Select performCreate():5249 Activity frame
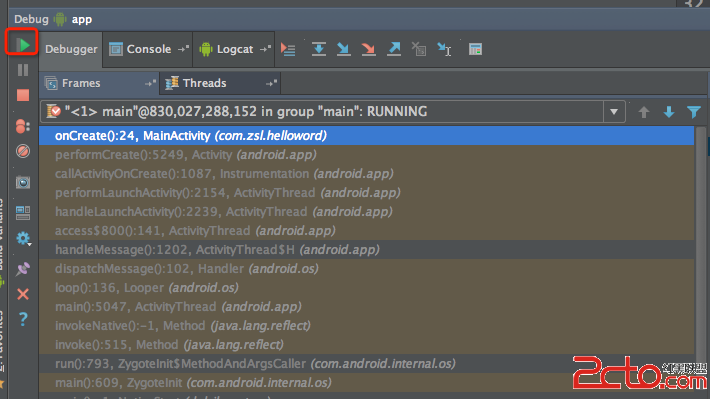Screen dimensions: 710x399 [366, 154]
